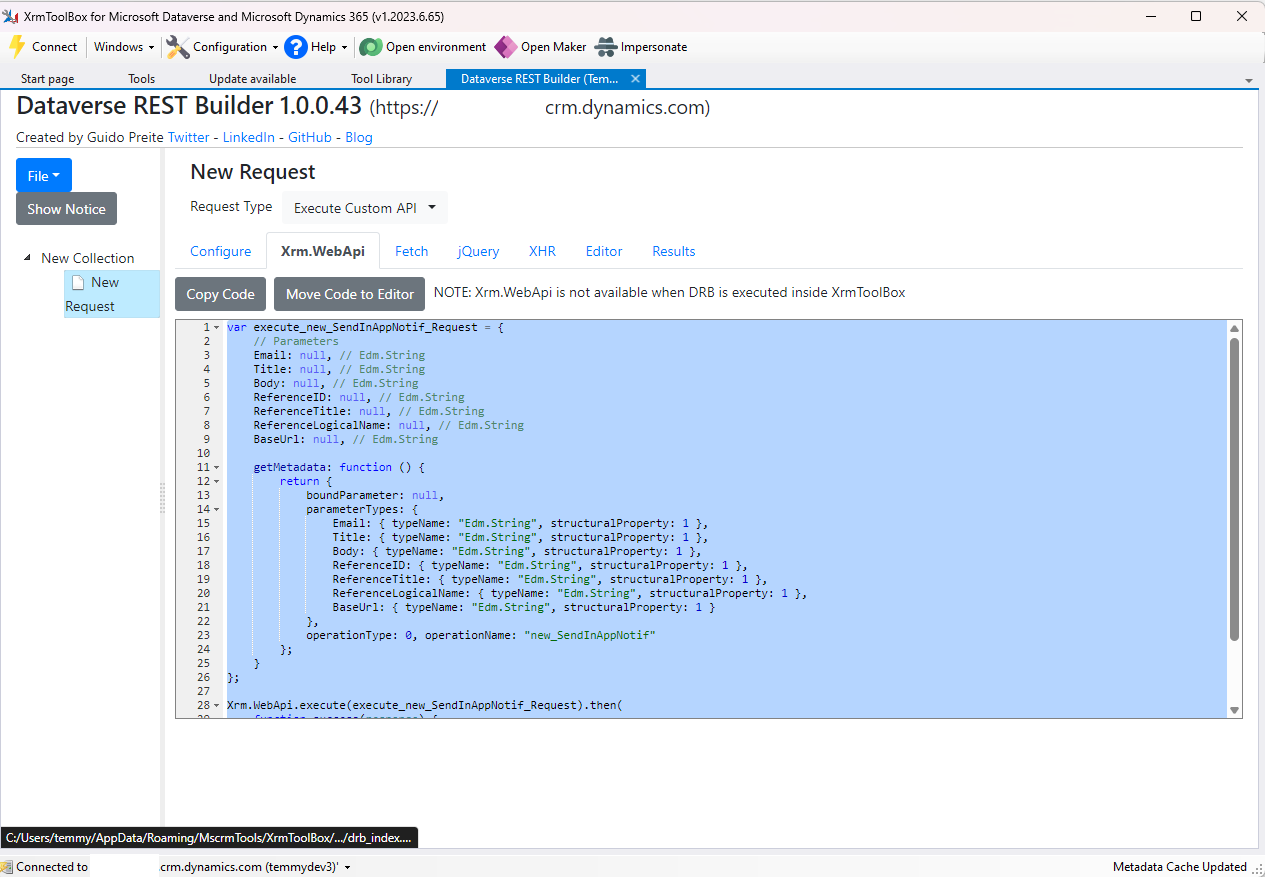Open the File dropdown button
1265x877 pixels.
pos(44,175)
